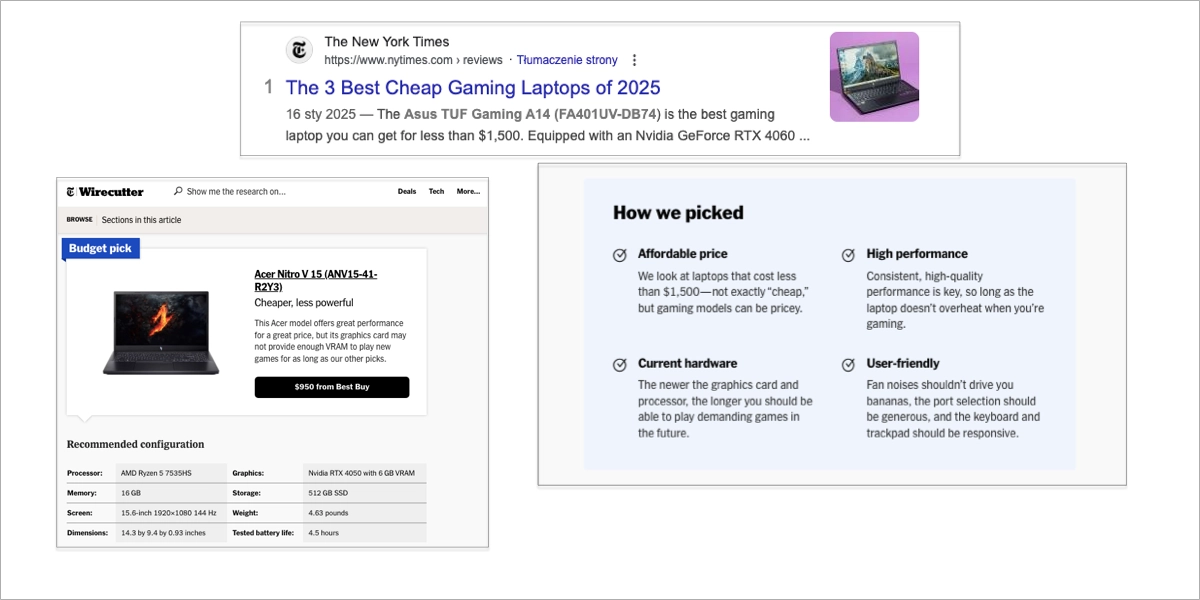Open the 3 Best Cheap Gaming Laptops headline

click(472, 88)
